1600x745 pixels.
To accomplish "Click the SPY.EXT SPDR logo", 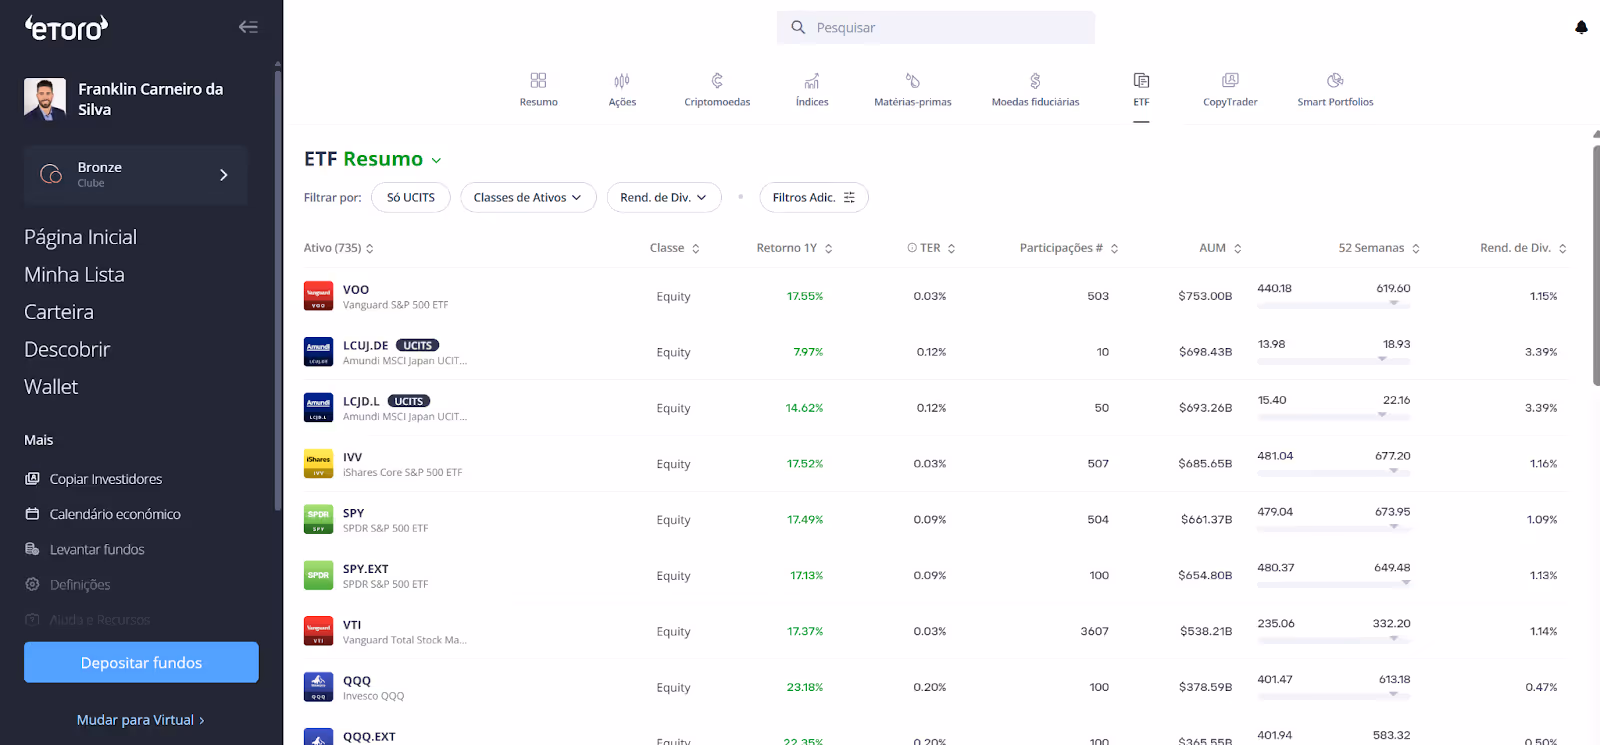I will coord(318,576).
